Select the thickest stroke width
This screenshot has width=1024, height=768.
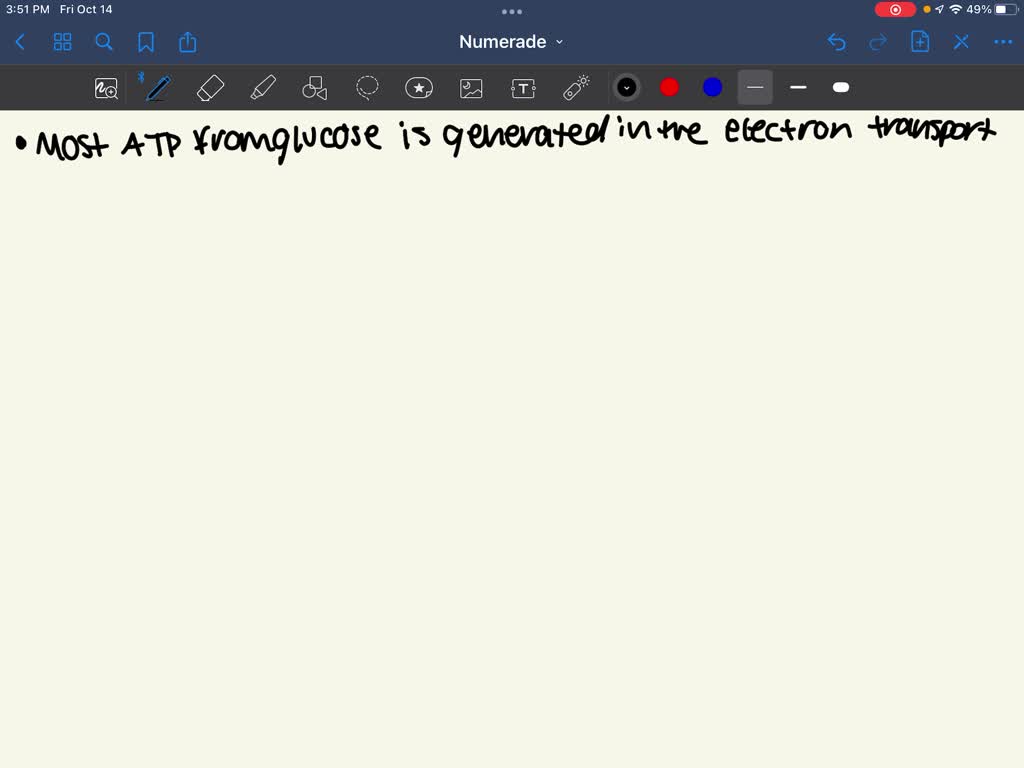tap(840, 88)
